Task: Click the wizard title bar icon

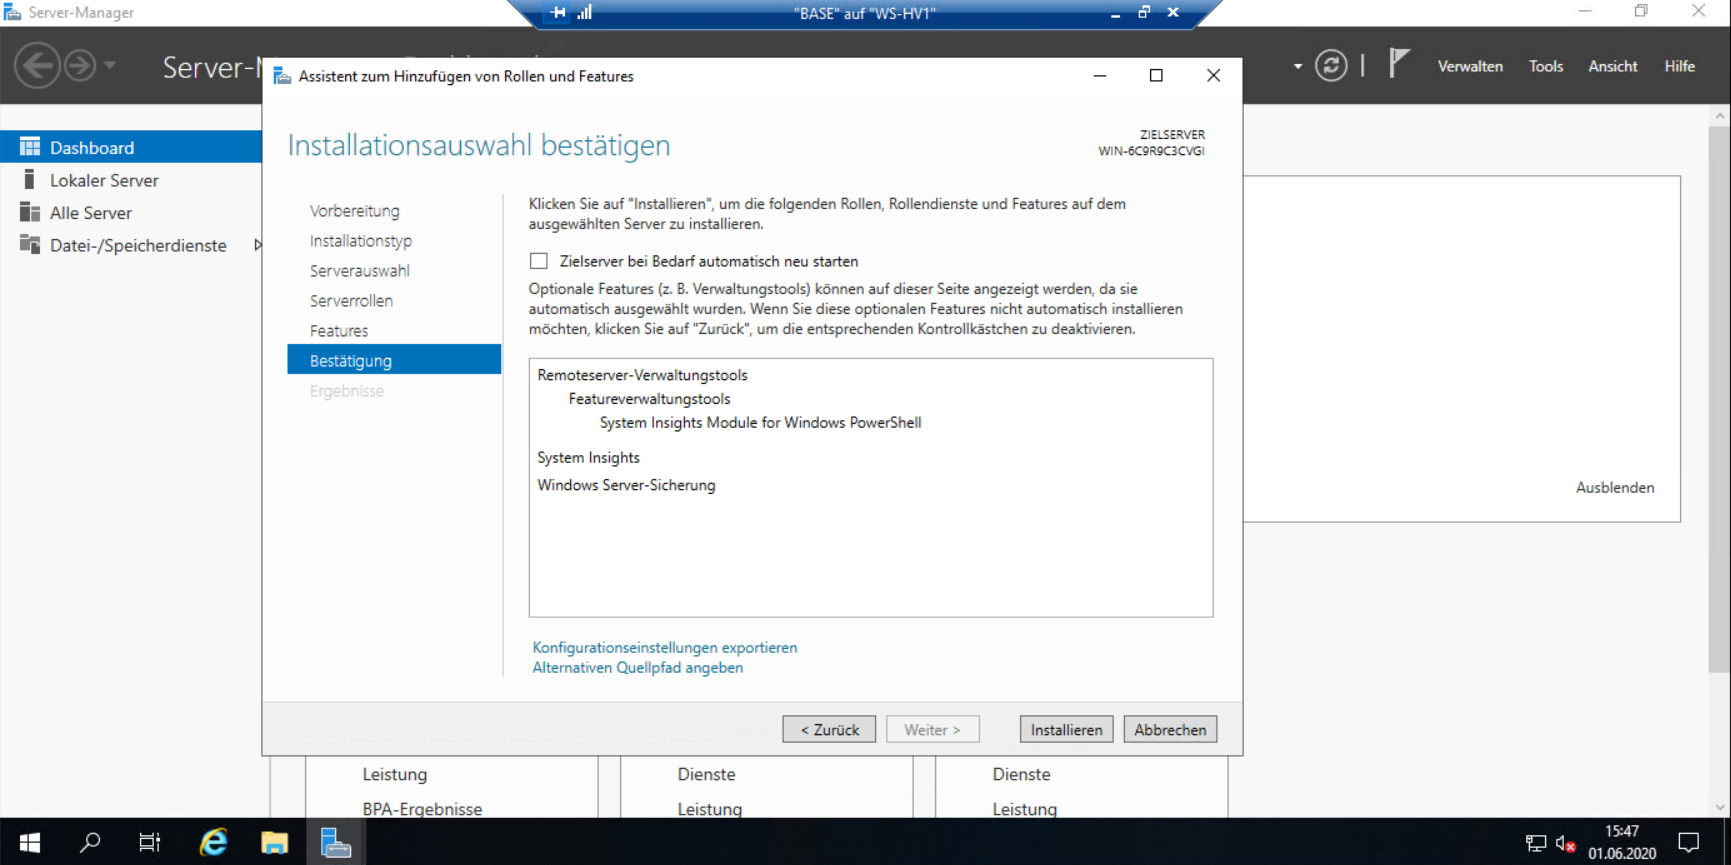Action: [282, 76]
